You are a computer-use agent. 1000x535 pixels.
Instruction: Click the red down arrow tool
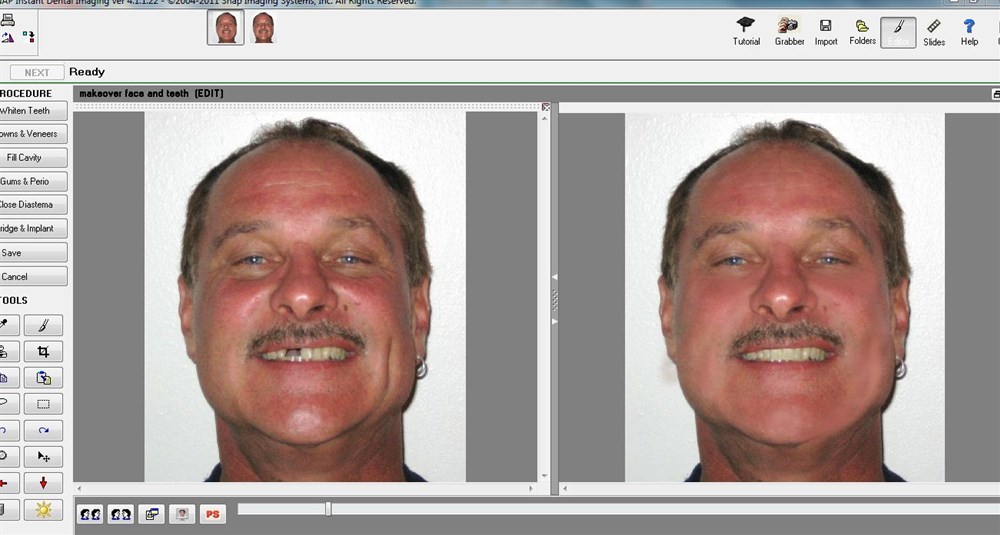pos(43,483)
